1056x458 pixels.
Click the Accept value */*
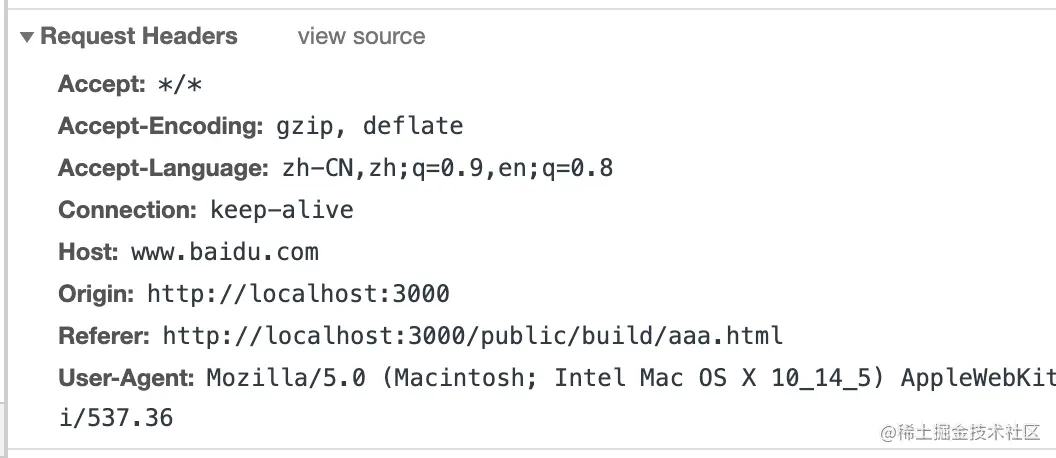pos(180,86)
